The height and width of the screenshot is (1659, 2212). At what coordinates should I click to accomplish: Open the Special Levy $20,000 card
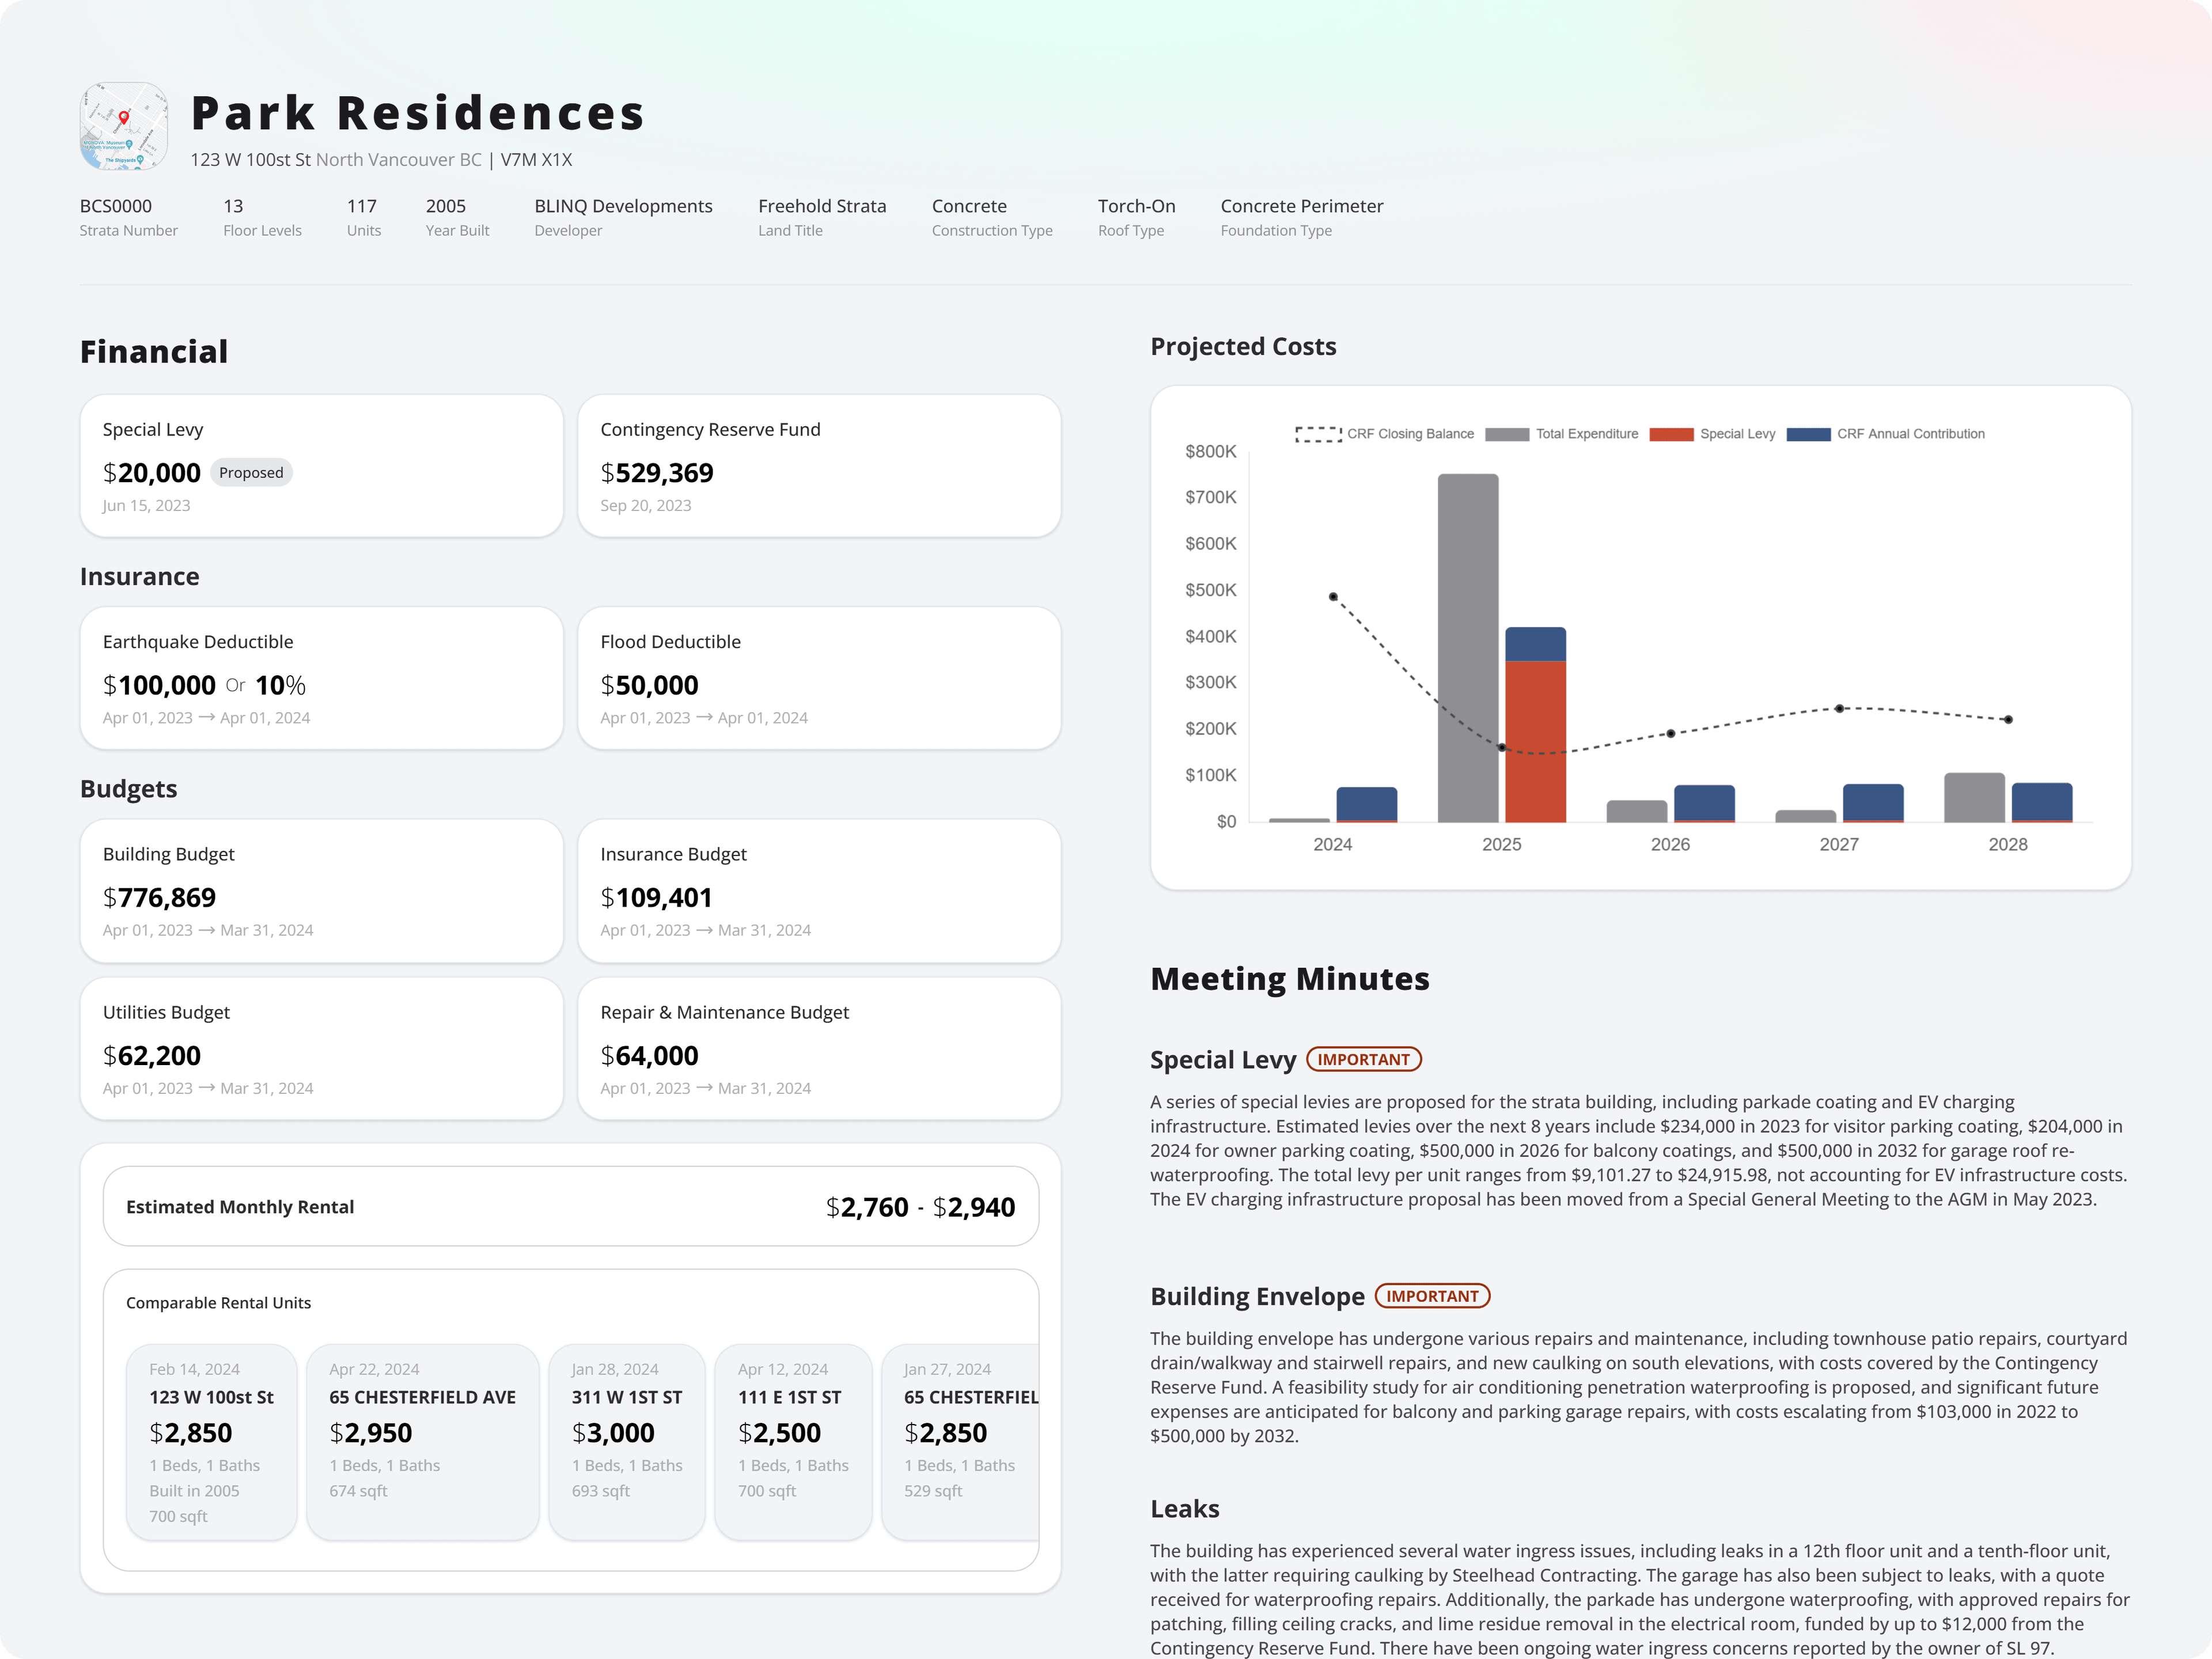tap(321, 466)
